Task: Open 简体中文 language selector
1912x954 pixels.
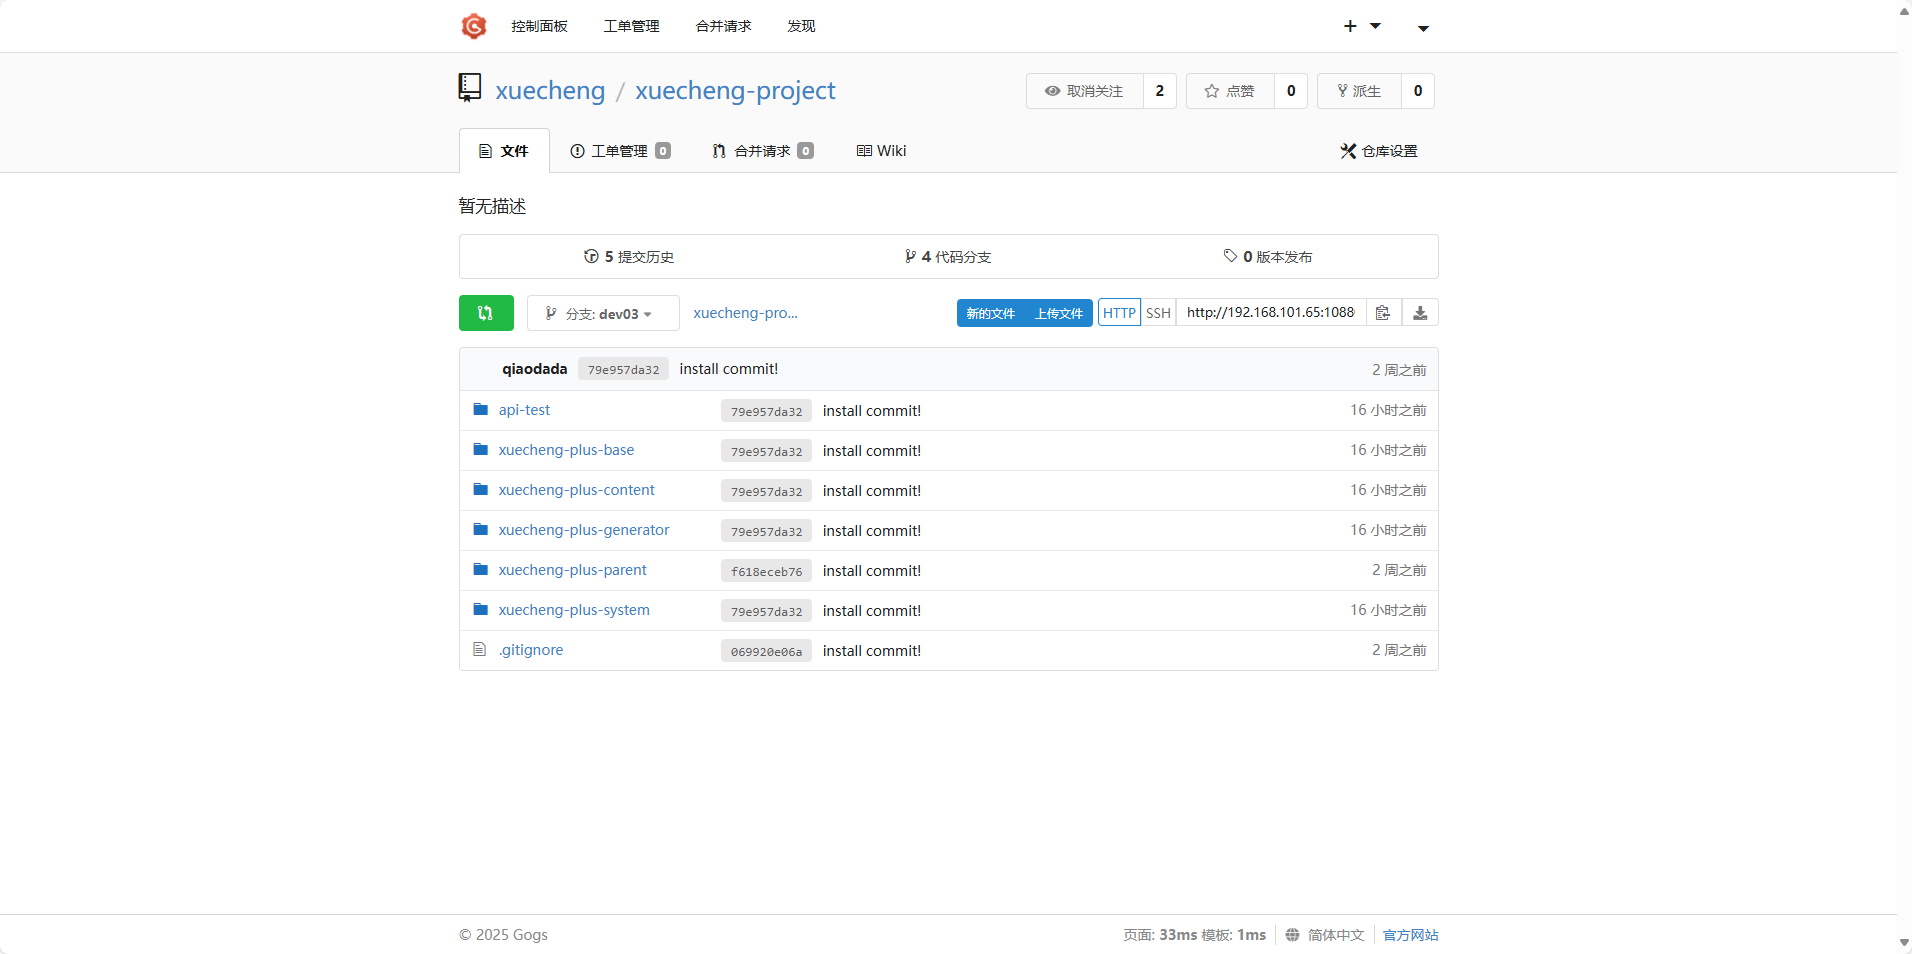Action: pos(1336,935)
